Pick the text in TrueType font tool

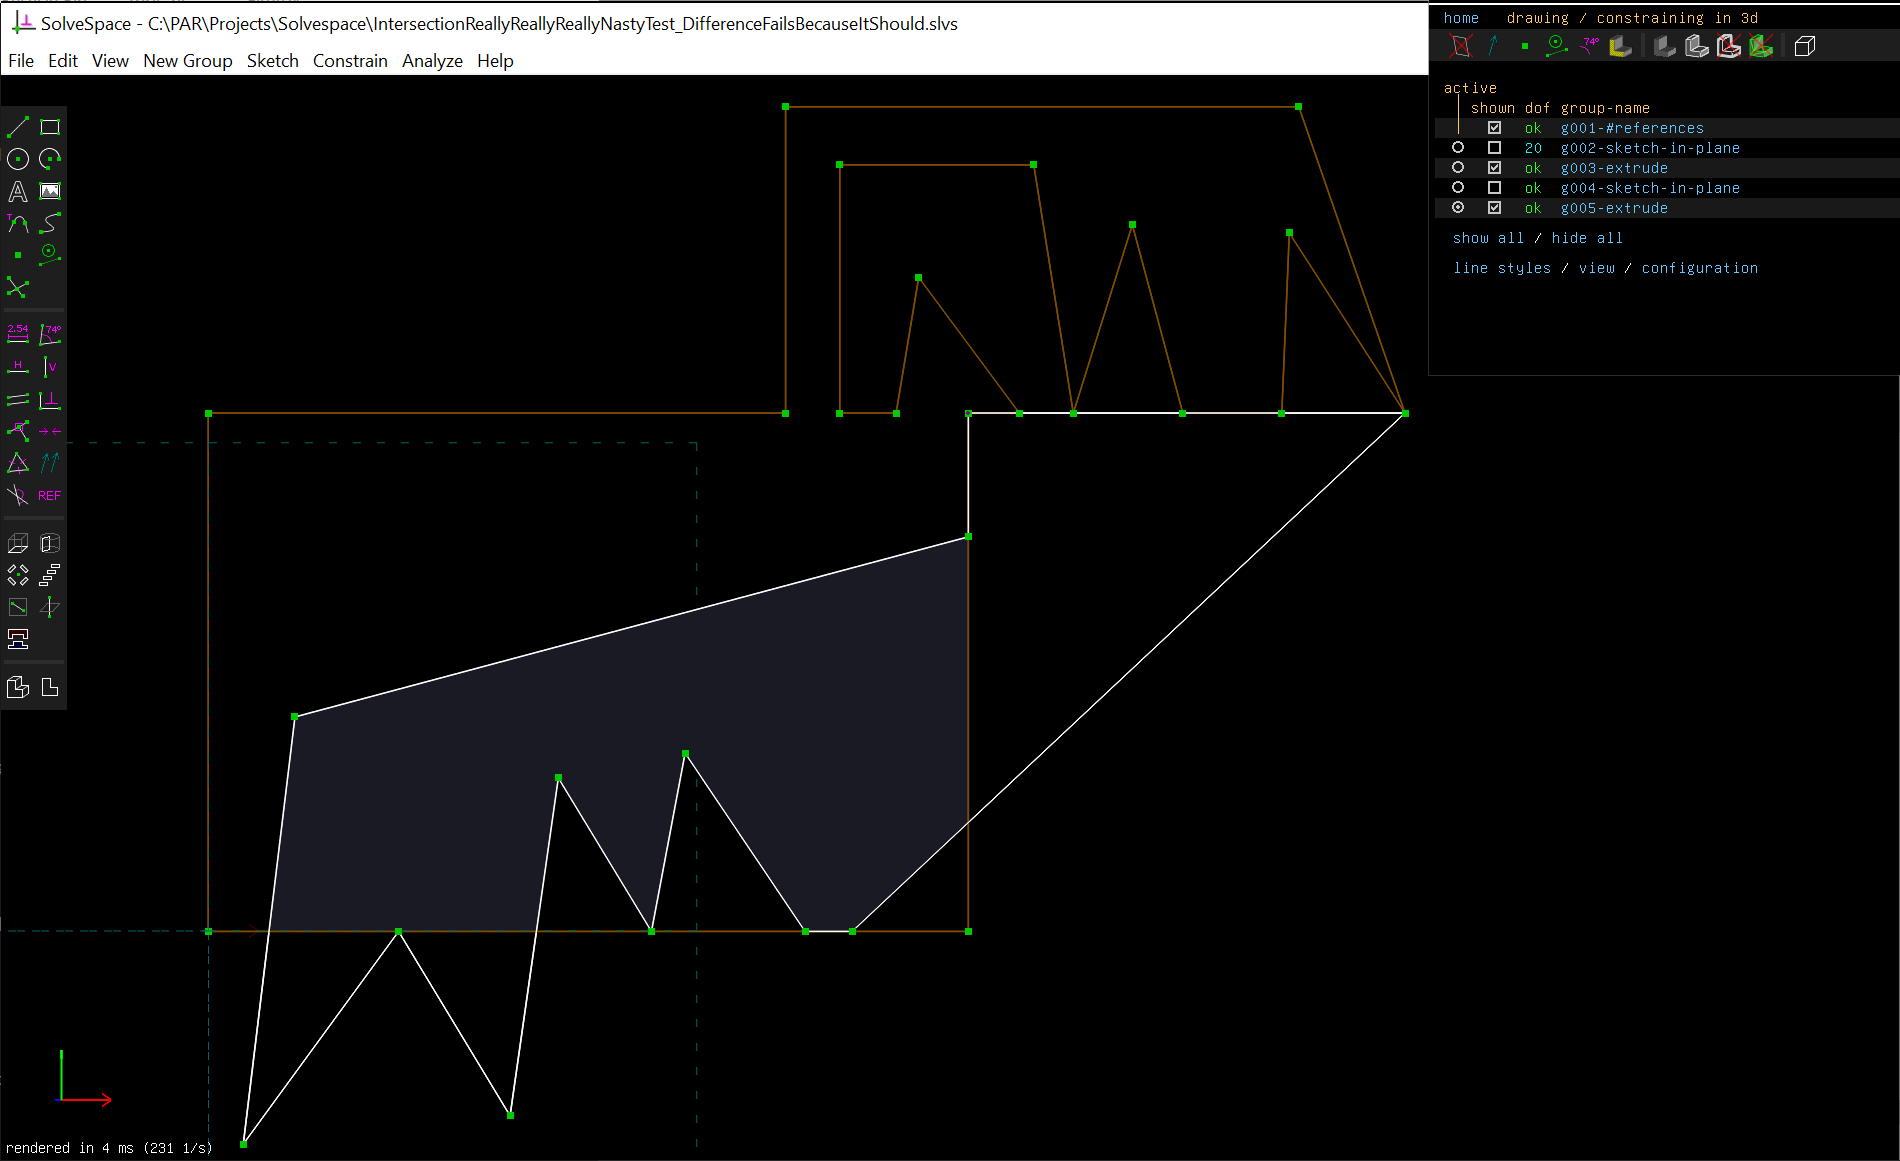point(18,191)
